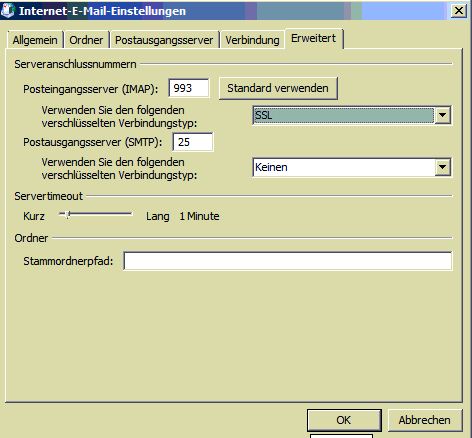Screen dimensions: 472x438
Task: Focus the Stammordnerpfad text field
Action: (x=288, y=261)
